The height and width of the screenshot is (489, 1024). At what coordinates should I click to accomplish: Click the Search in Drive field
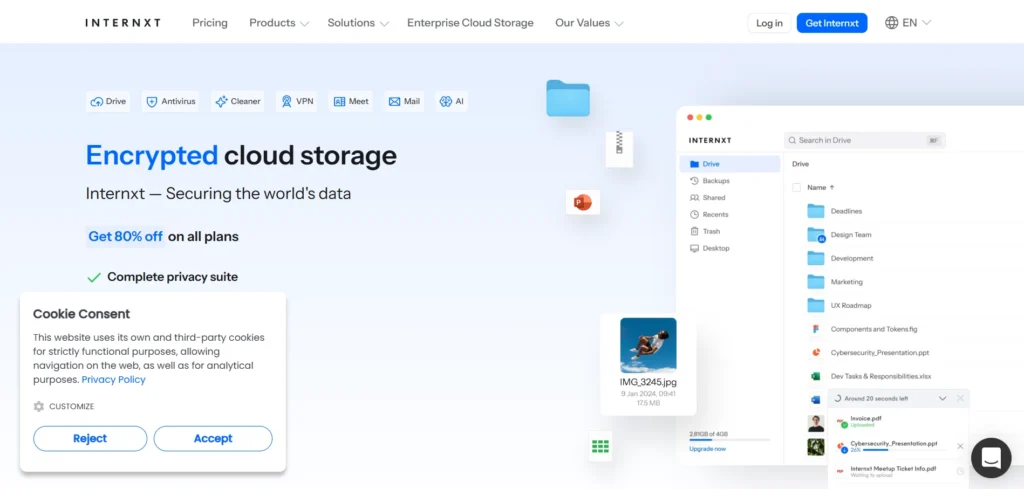pos(865,140)
